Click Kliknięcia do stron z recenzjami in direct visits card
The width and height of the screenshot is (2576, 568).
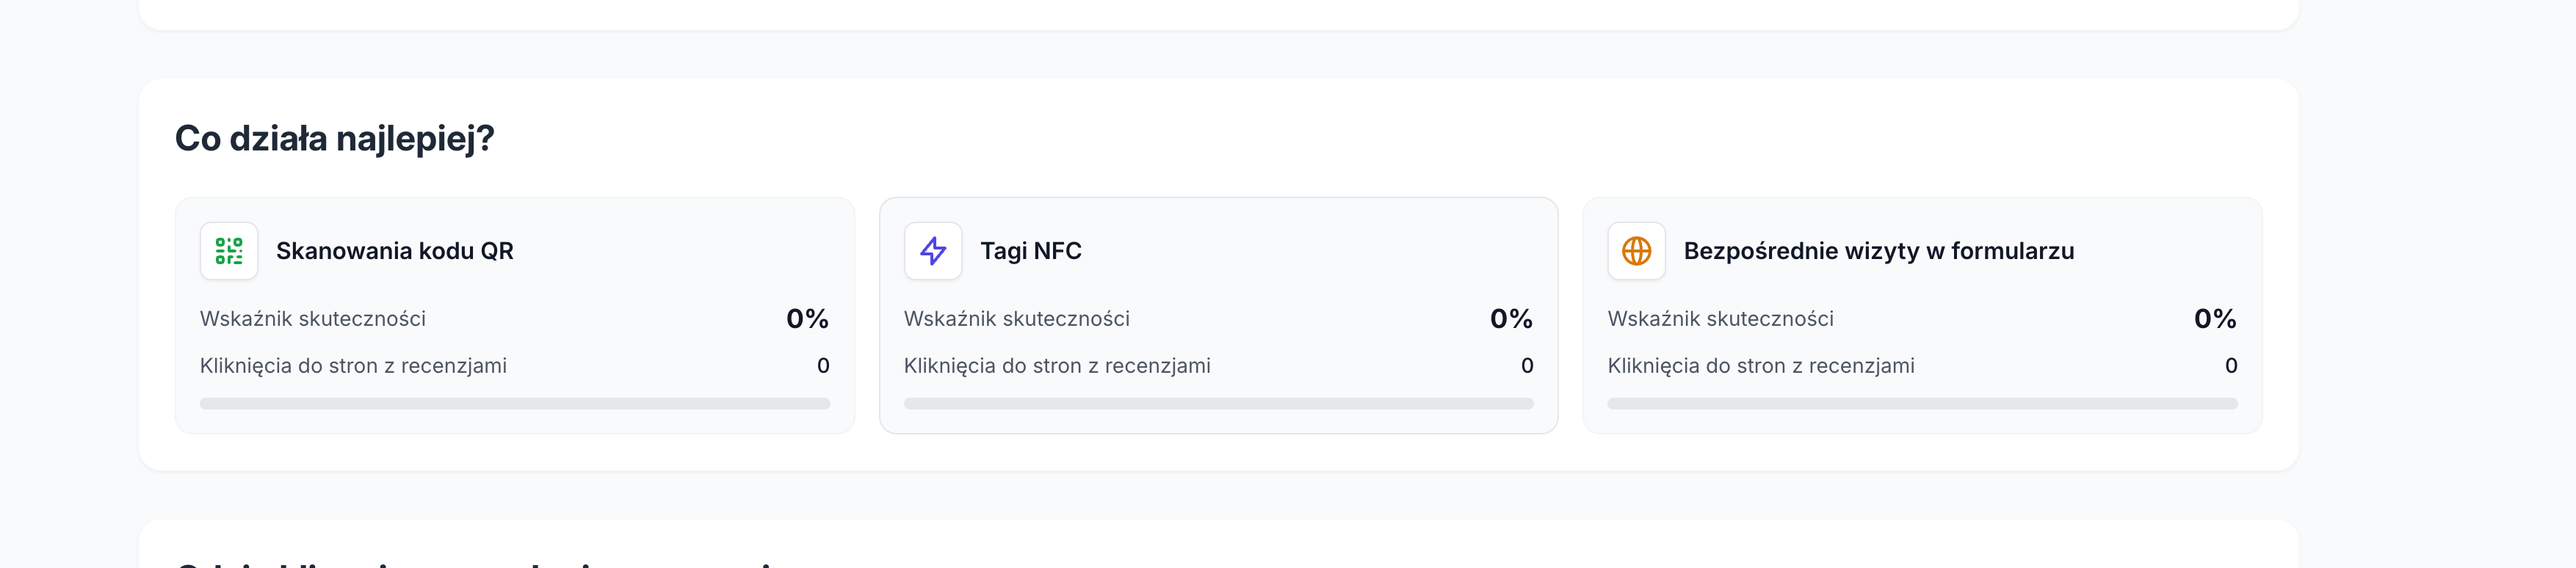coord(1761,366)
